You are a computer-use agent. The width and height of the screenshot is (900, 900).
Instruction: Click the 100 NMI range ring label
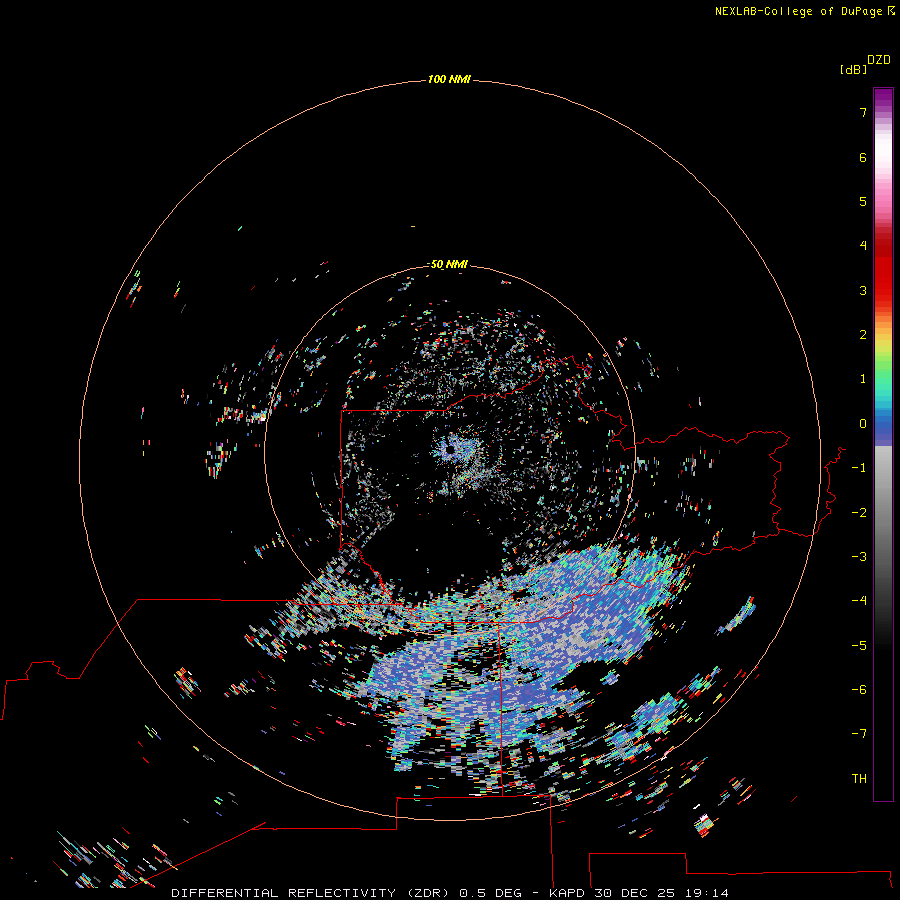(x=449, y=79)
